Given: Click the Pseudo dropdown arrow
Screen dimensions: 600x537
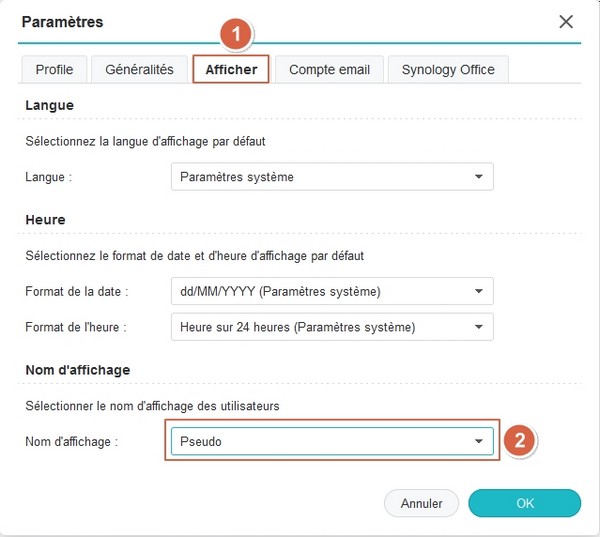Looking at the screenshot, I should 477,441.
